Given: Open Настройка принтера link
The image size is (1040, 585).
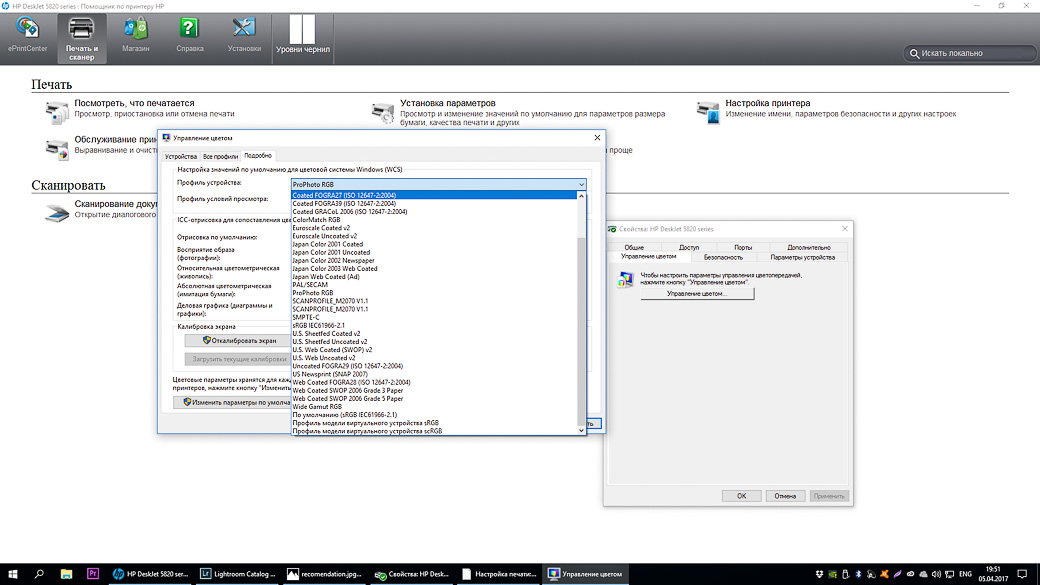Looking at the screenshot, I should [x=767, y=103].
